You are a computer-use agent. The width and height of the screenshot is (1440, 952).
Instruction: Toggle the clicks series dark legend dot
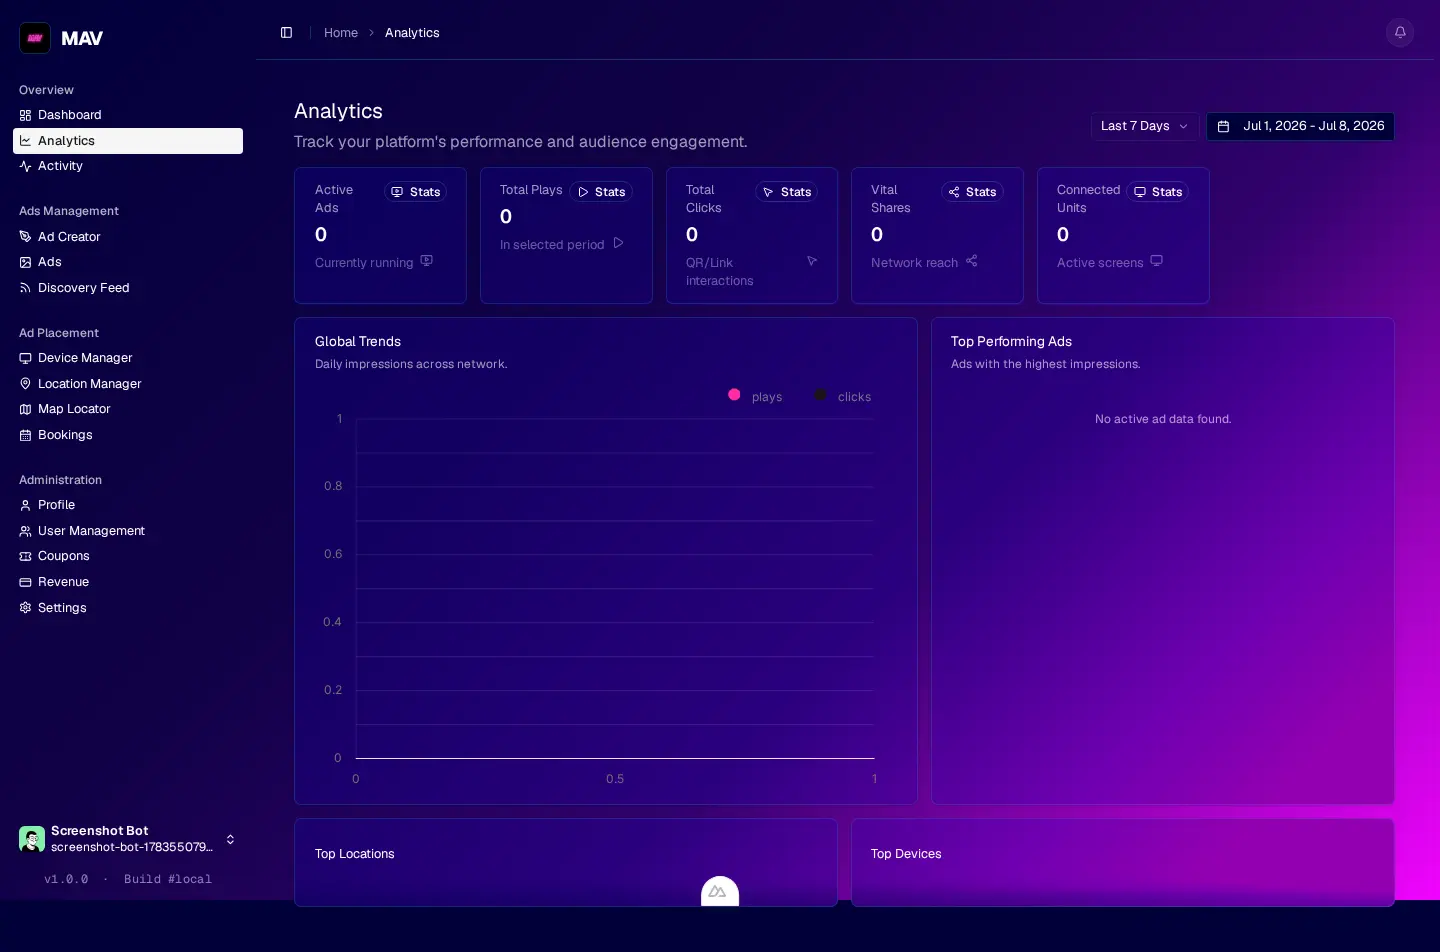[821, 395]
